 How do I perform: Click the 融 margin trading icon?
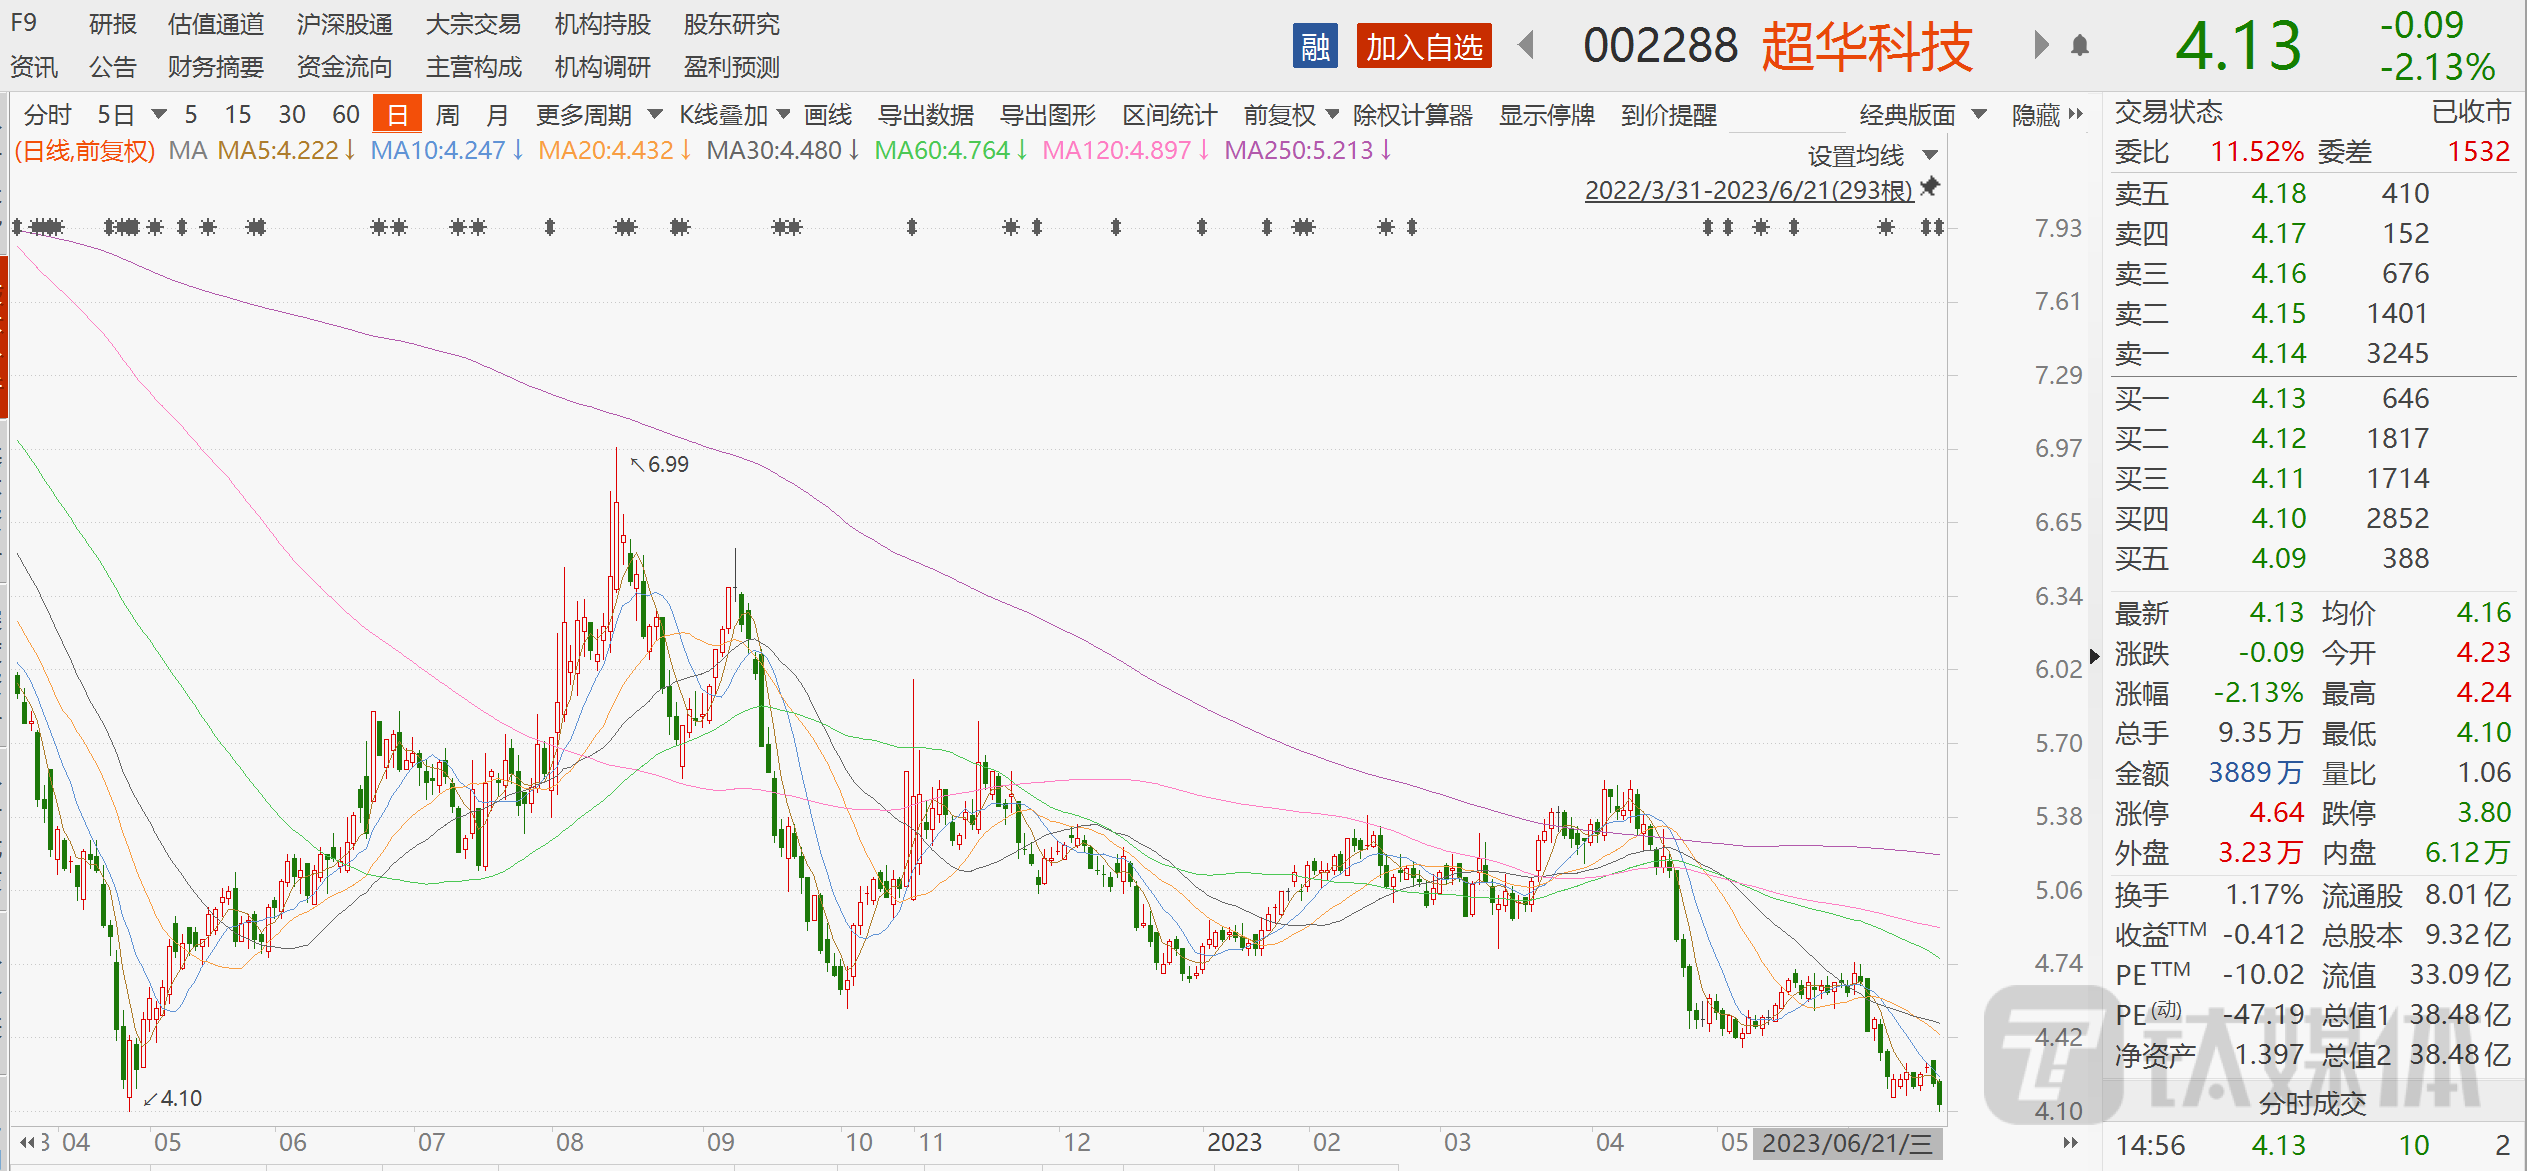tap(1315, 46)
